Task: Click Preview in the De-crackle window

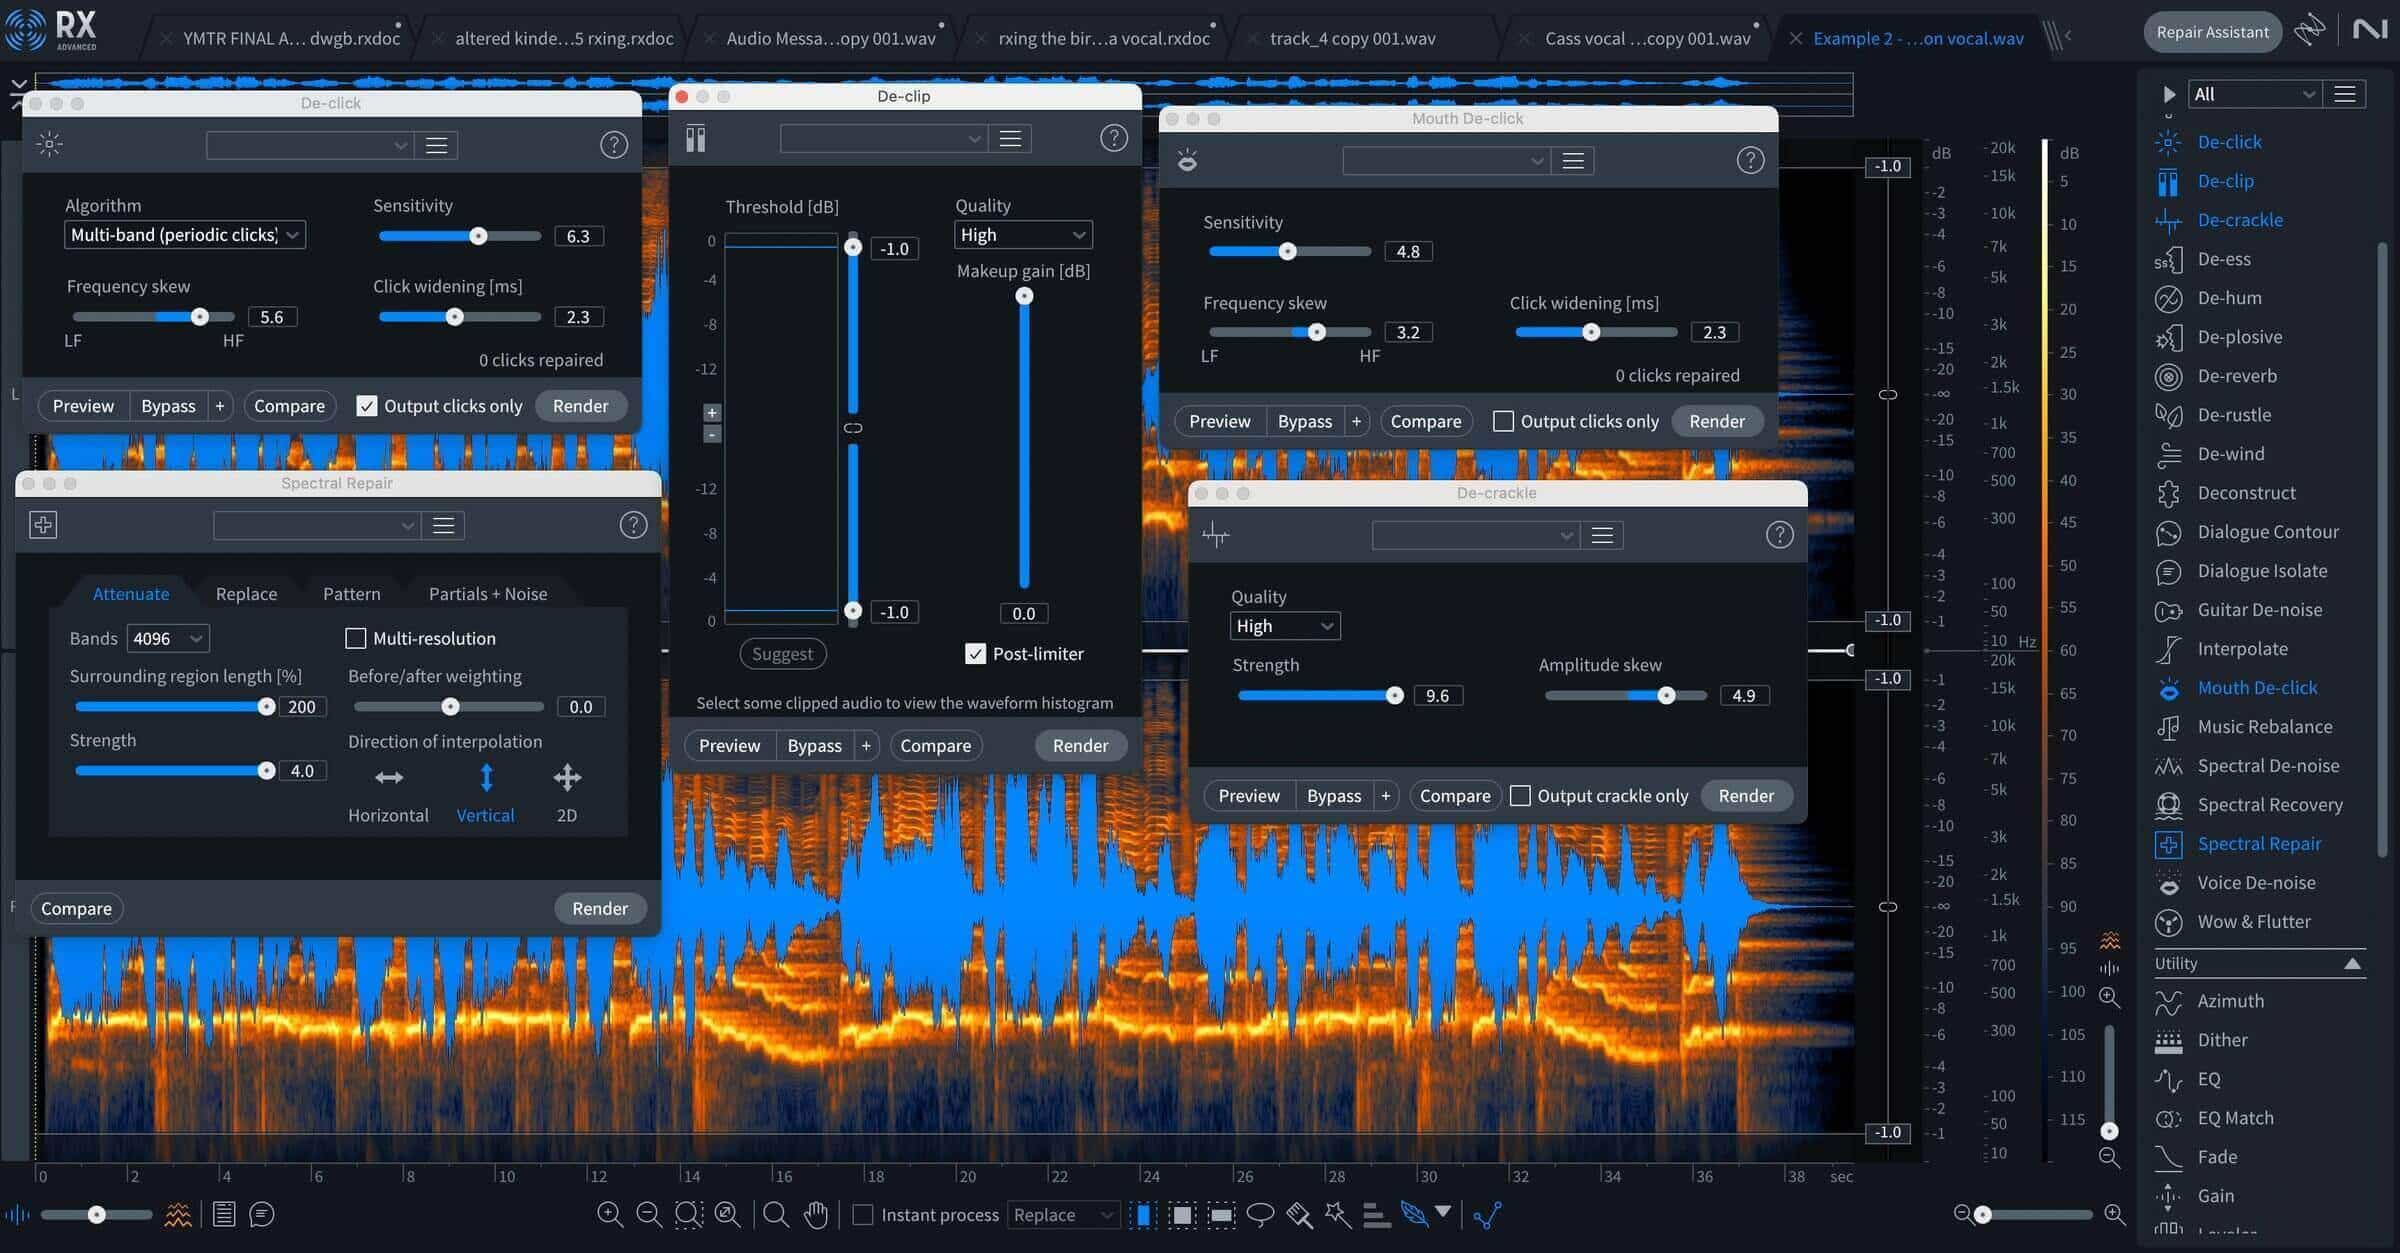Action: 1249,796
